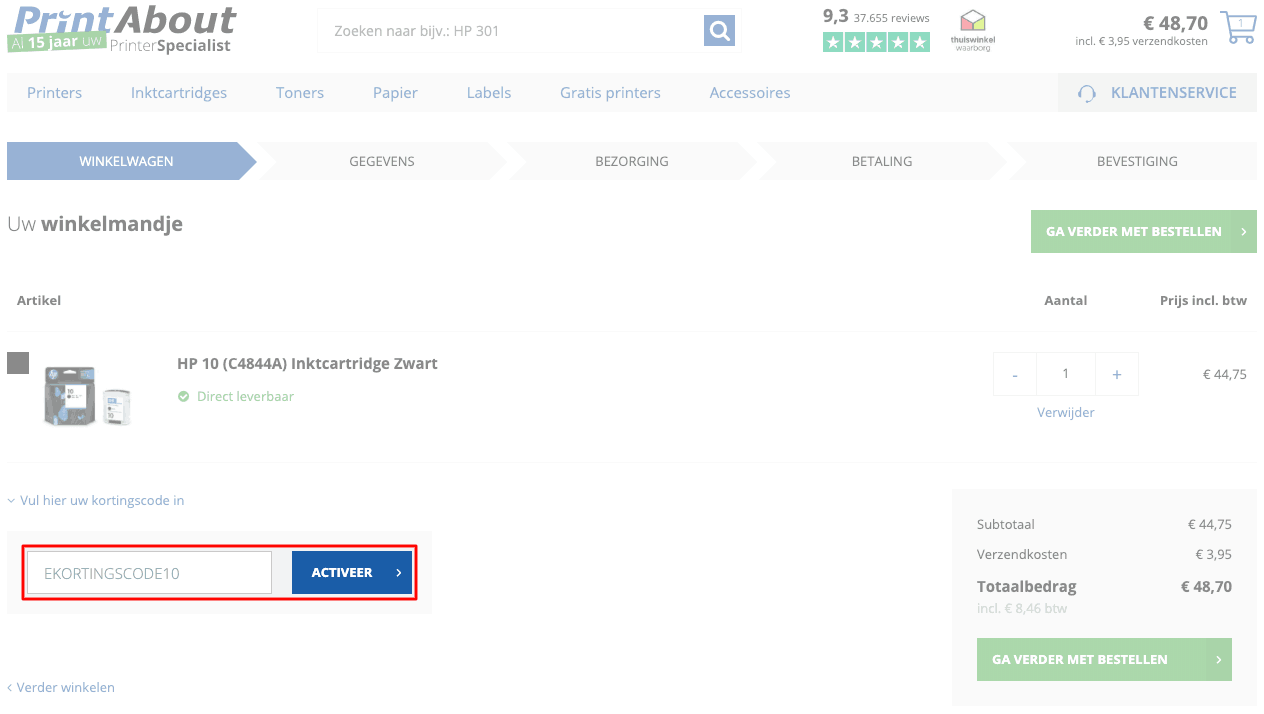Open the shopping cart icon
This screenshot has height=714, width=1264.
1239,26
